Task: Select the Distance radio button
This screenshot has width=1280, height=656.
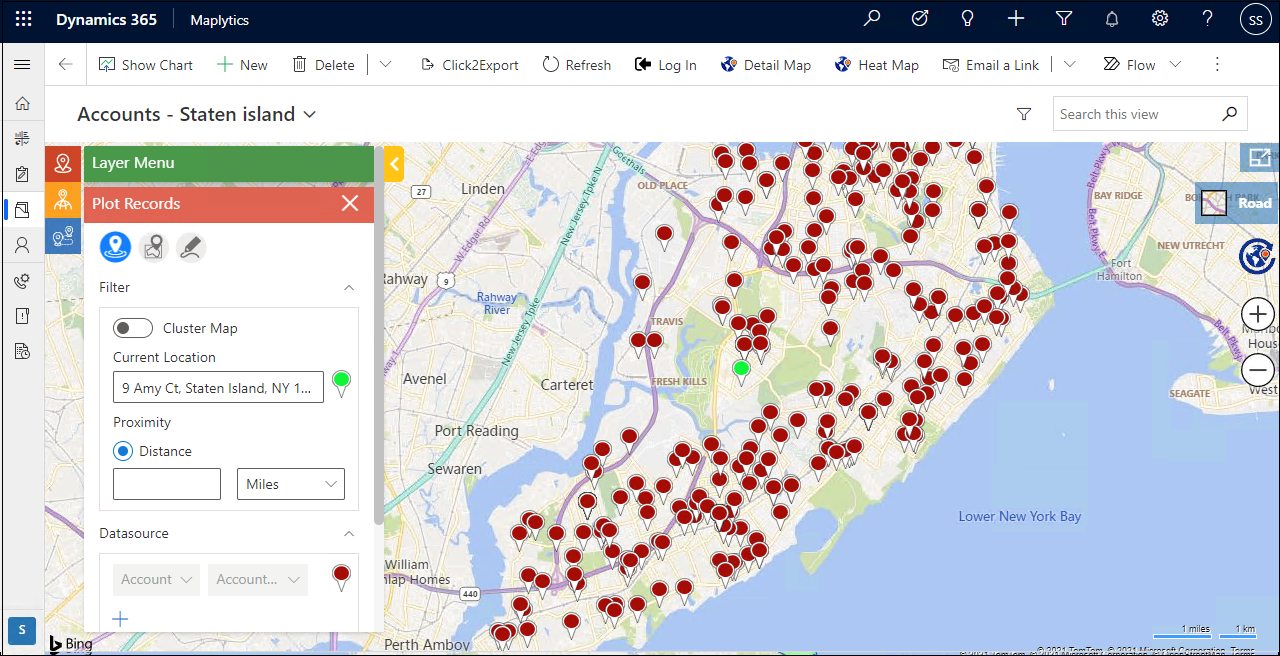Action: [x=123, y=451]
